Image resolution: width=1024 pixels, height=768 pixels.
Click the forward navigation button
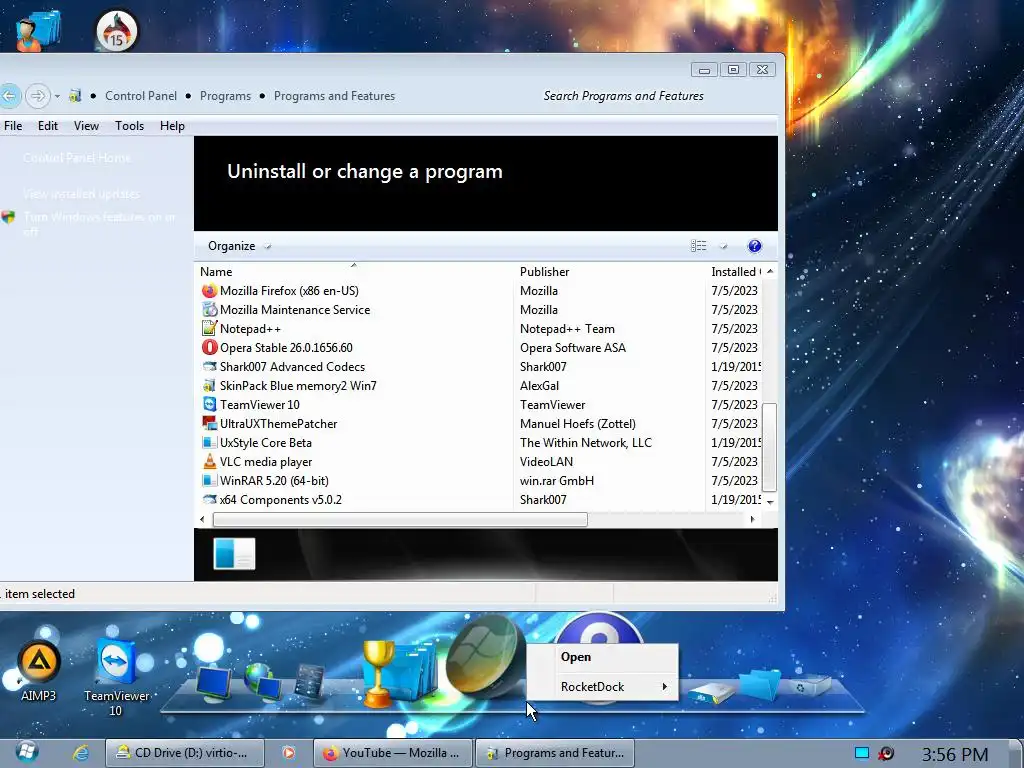pyautogui.click(x=38, y=96)
